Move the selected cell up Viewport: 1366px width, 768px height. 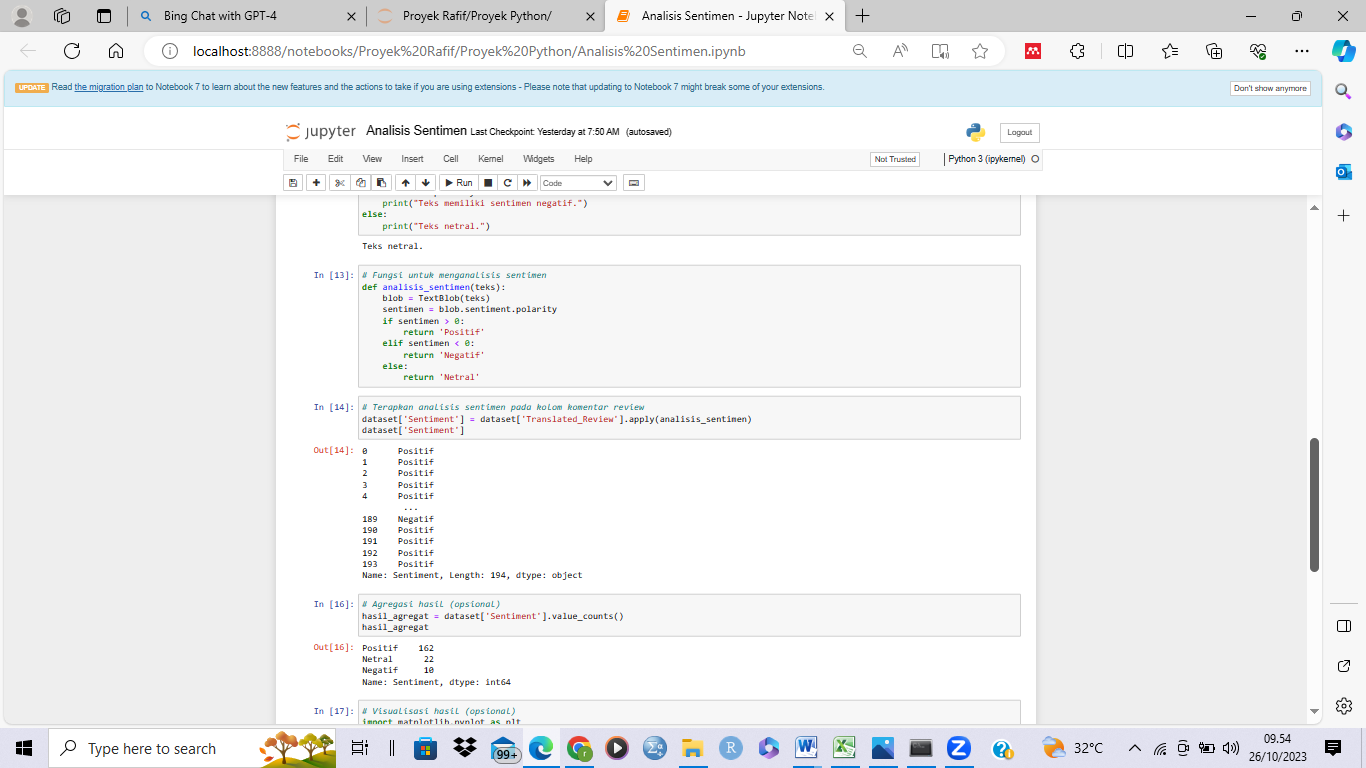[405, 183]
